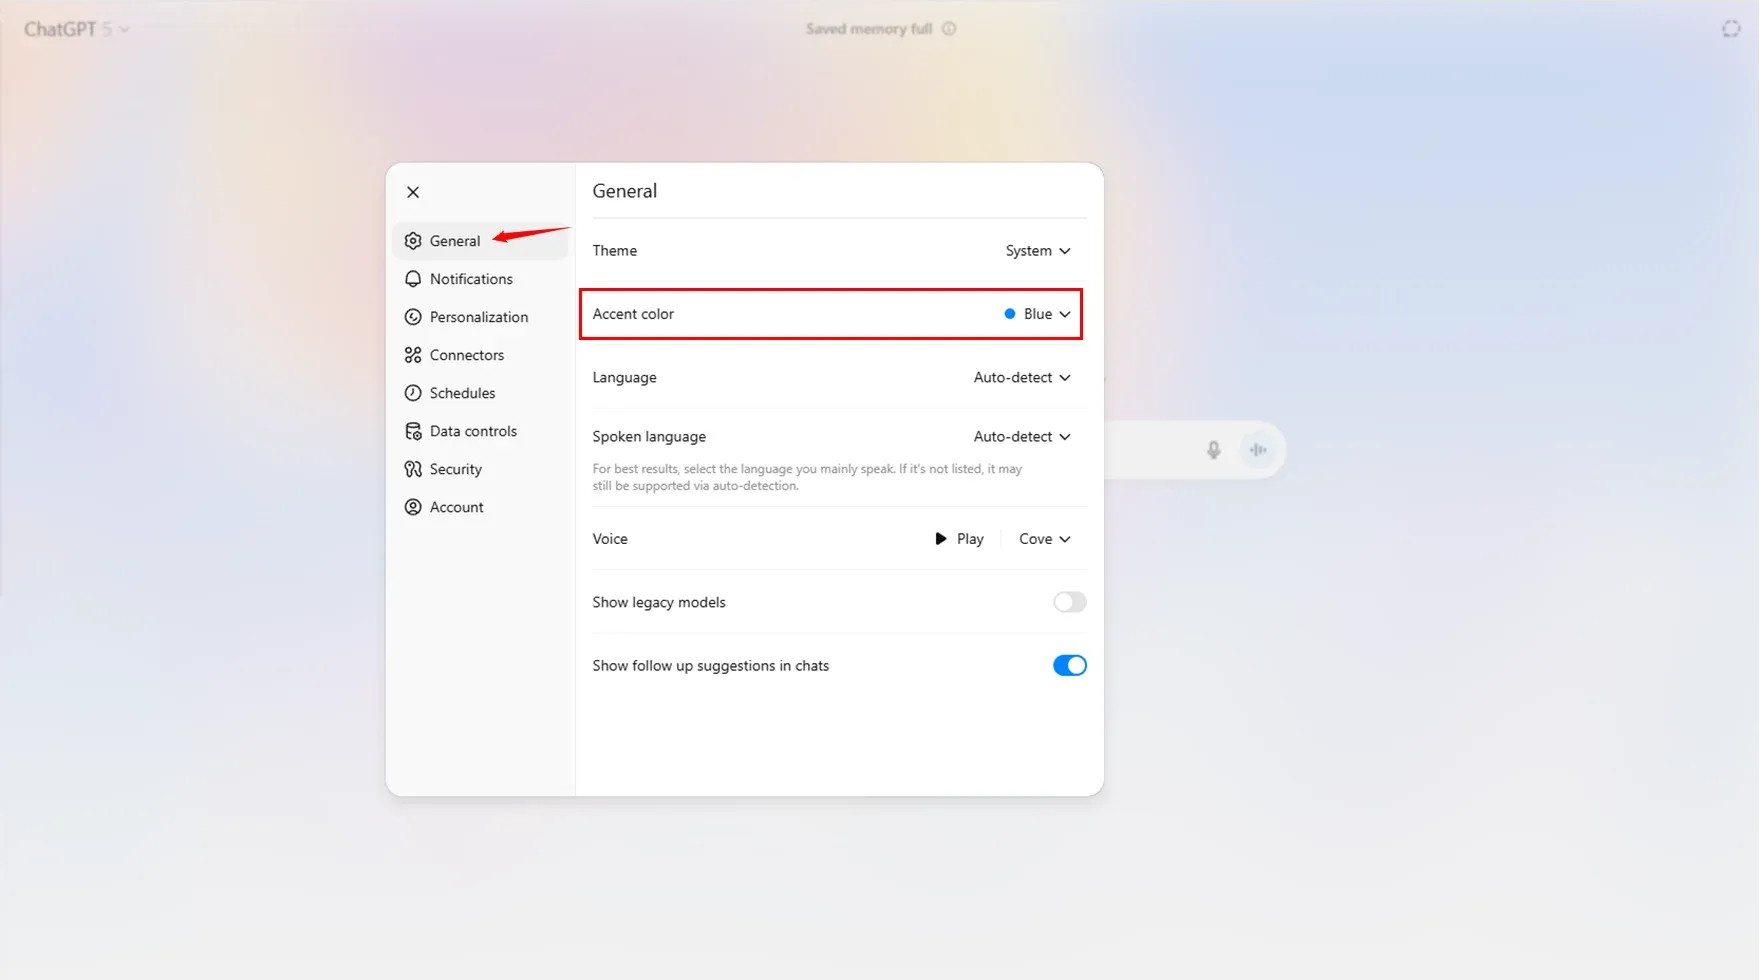The width and height of the screenshot is (1760, 980).
Task: Click the Spoken language label
Action: coord(649,437)
